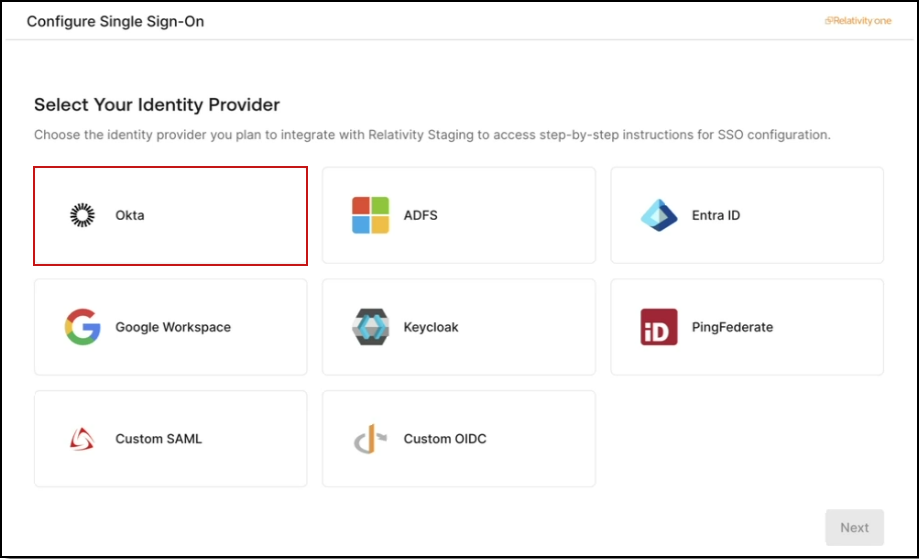Viewport: 919px width, 559px height.
Task: Click the PingFederate red iD icon
Action: (659, 327)
